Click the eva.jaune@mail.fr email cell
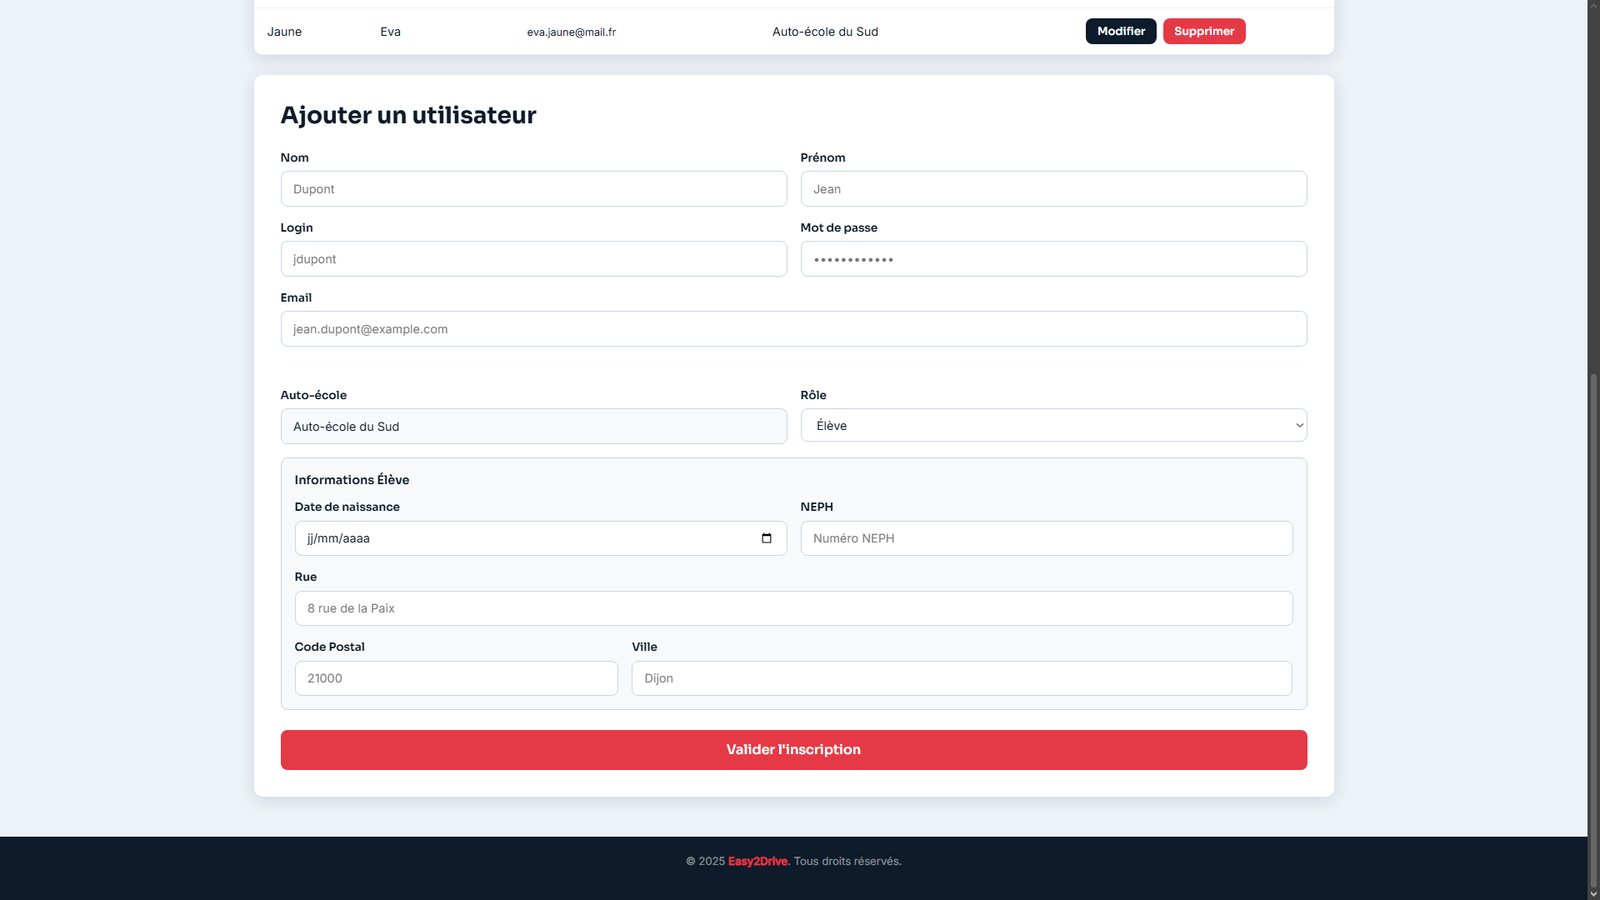Viewport: 1600px width, 900px height. [571, 32]
